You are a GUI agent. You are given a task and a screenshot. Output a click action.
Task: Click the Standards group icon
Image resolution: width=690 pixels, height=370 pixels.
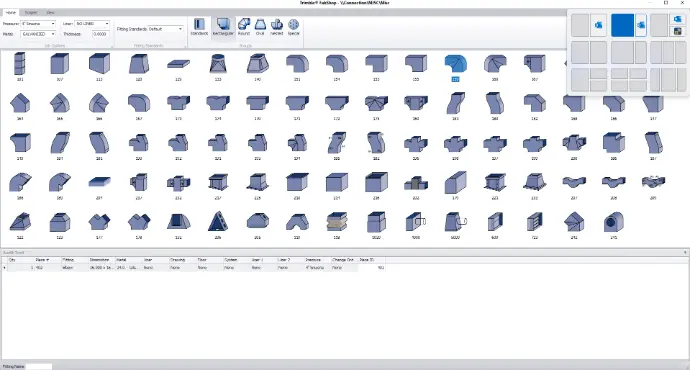pos(199,27)
